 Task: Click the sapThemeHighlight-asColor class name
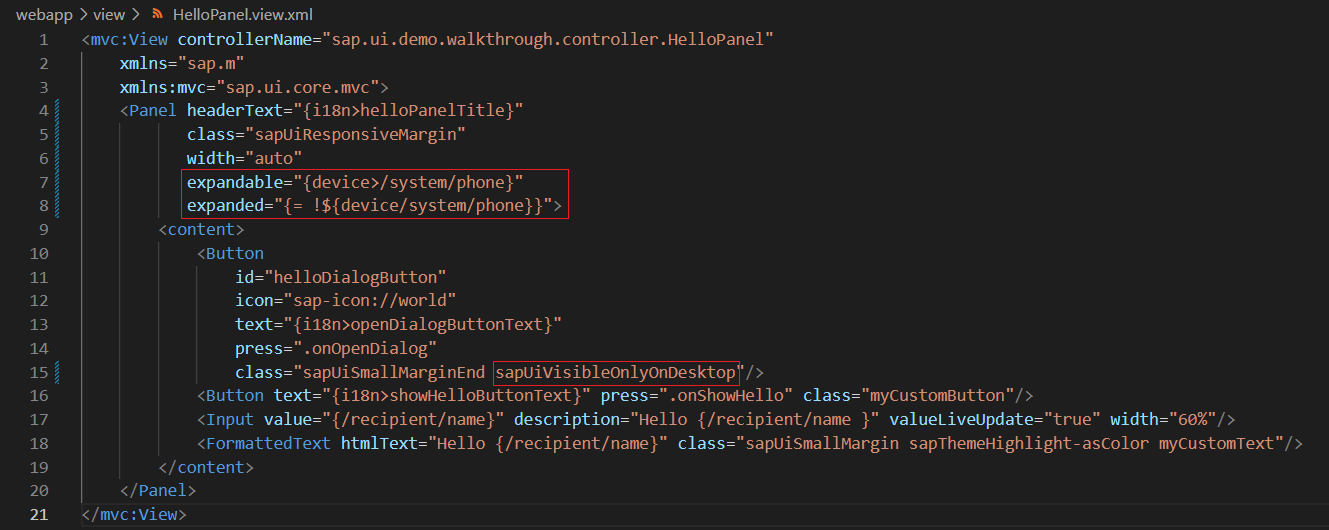1029,443
